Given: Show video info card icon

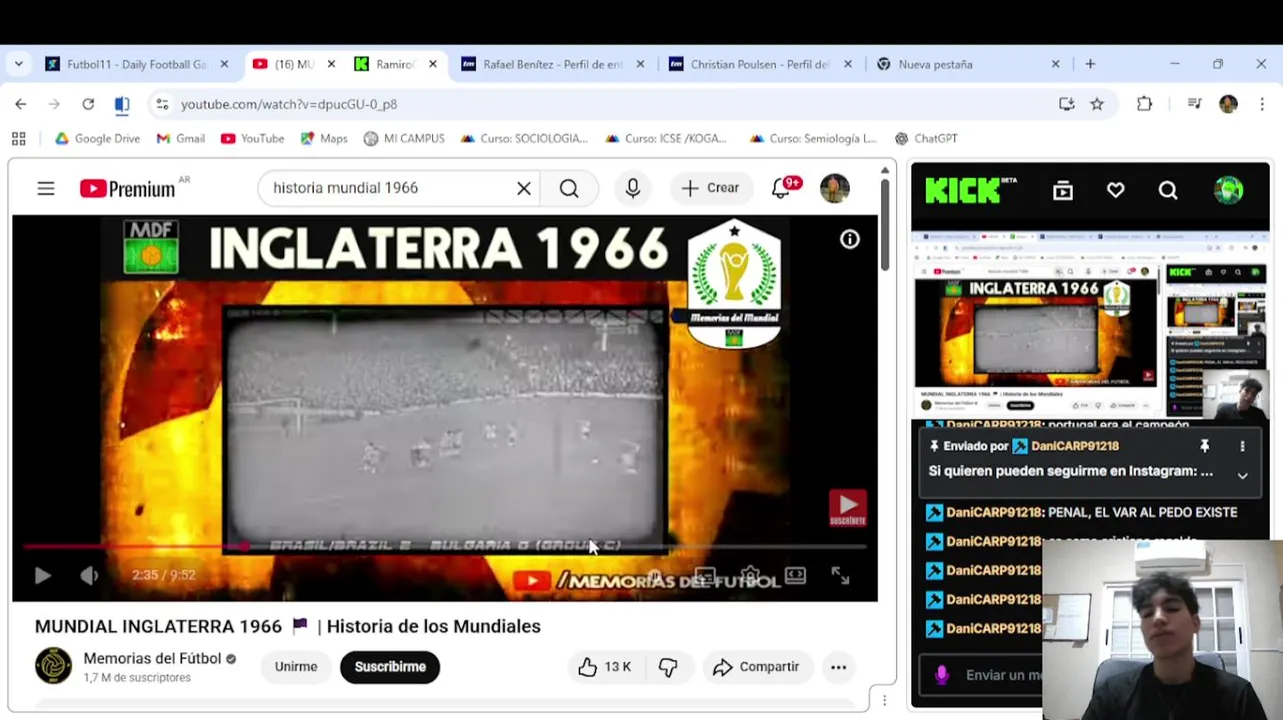Looking at the screenshot, I should pyautogui.click(x=849, y=240).
